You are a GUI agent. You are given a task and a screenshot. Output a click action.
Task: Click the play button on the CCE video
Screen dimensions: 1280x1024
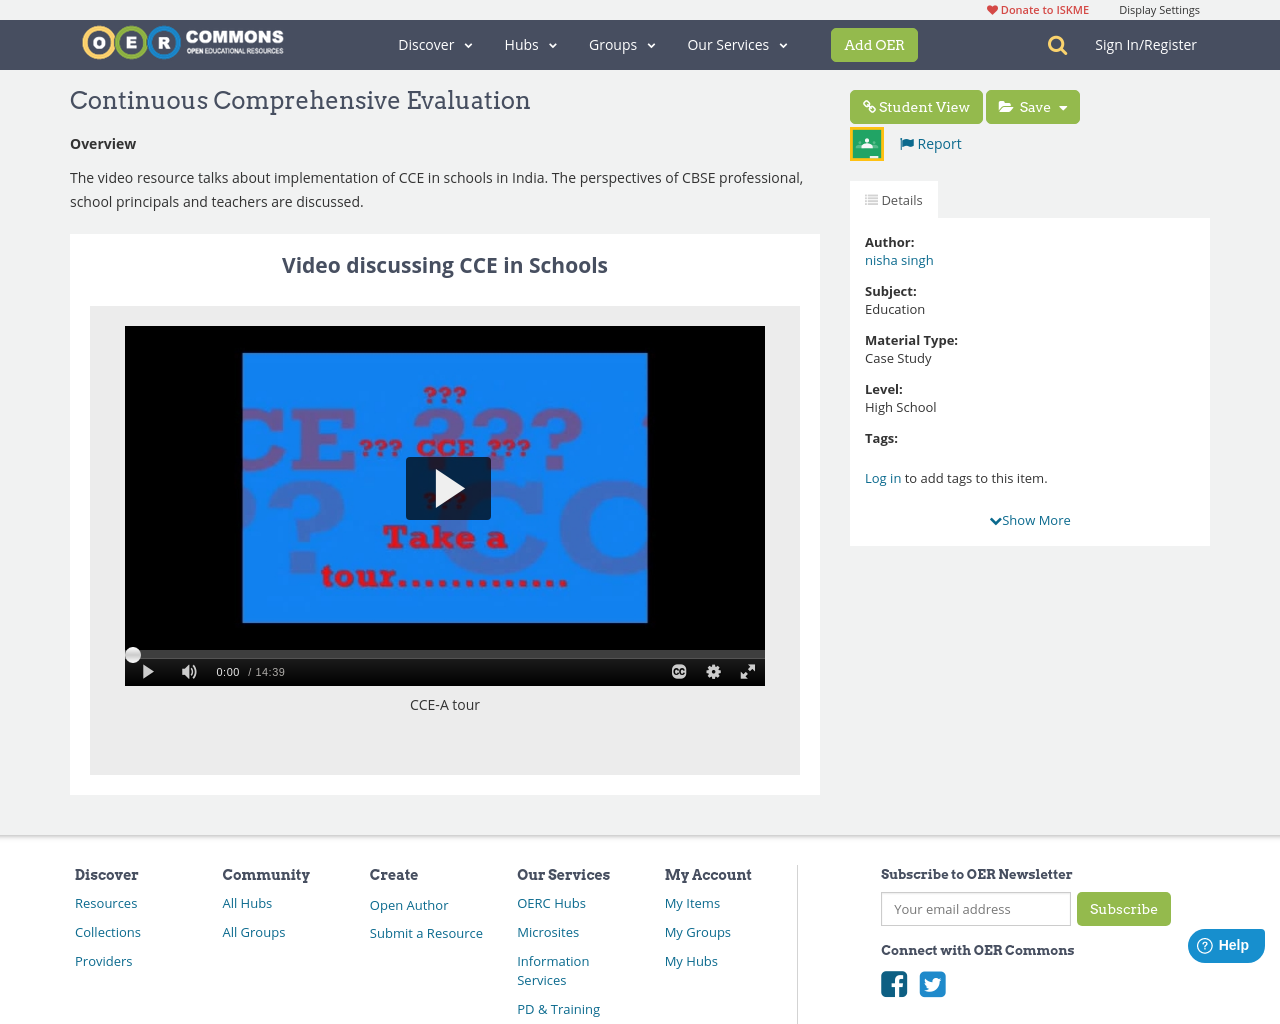448,488
